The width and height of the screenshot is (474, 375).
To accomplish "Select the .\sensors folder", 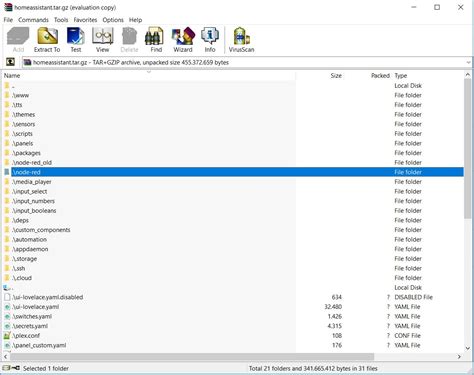I will pyautogui.click(x=23, y=124).
